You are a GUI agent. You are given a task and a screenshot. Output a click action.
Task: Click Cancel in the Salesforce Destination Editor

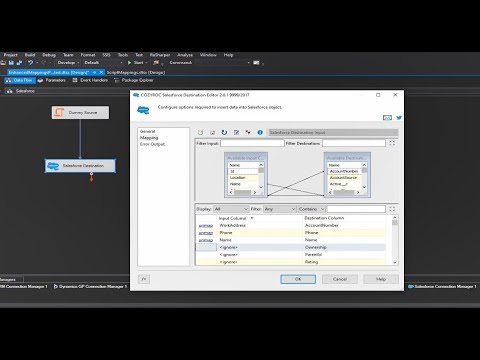point(340,279)
